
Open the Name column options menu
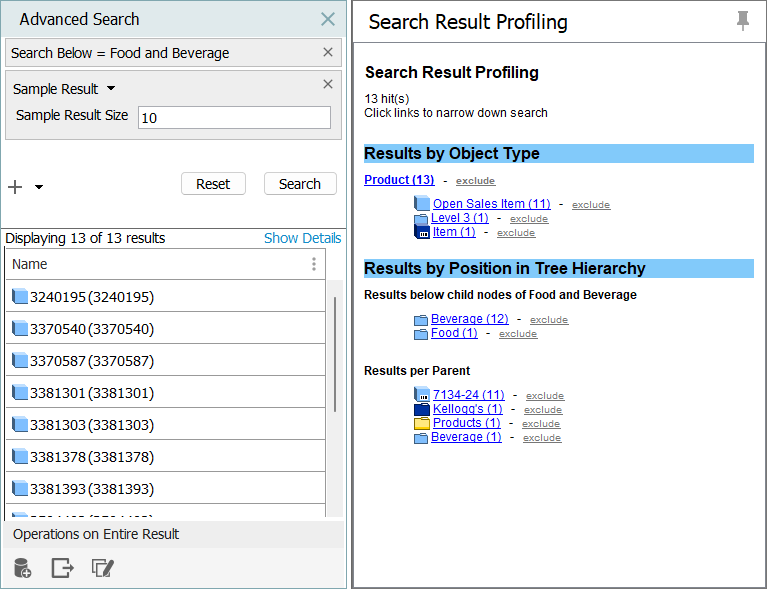(314, 264)
